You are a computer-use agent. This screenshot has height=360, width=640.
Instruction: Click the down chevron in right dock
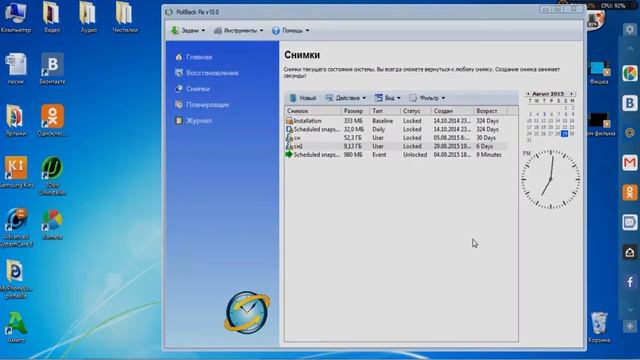coord(630,309)
